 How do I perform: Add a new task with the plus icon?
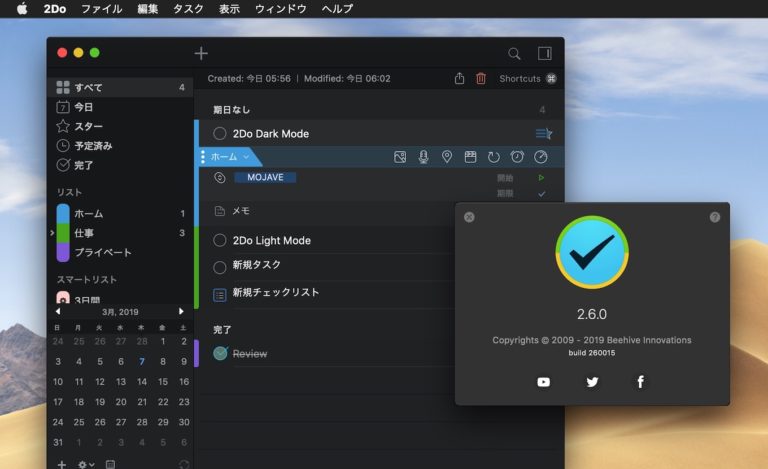tap(201, 53)
